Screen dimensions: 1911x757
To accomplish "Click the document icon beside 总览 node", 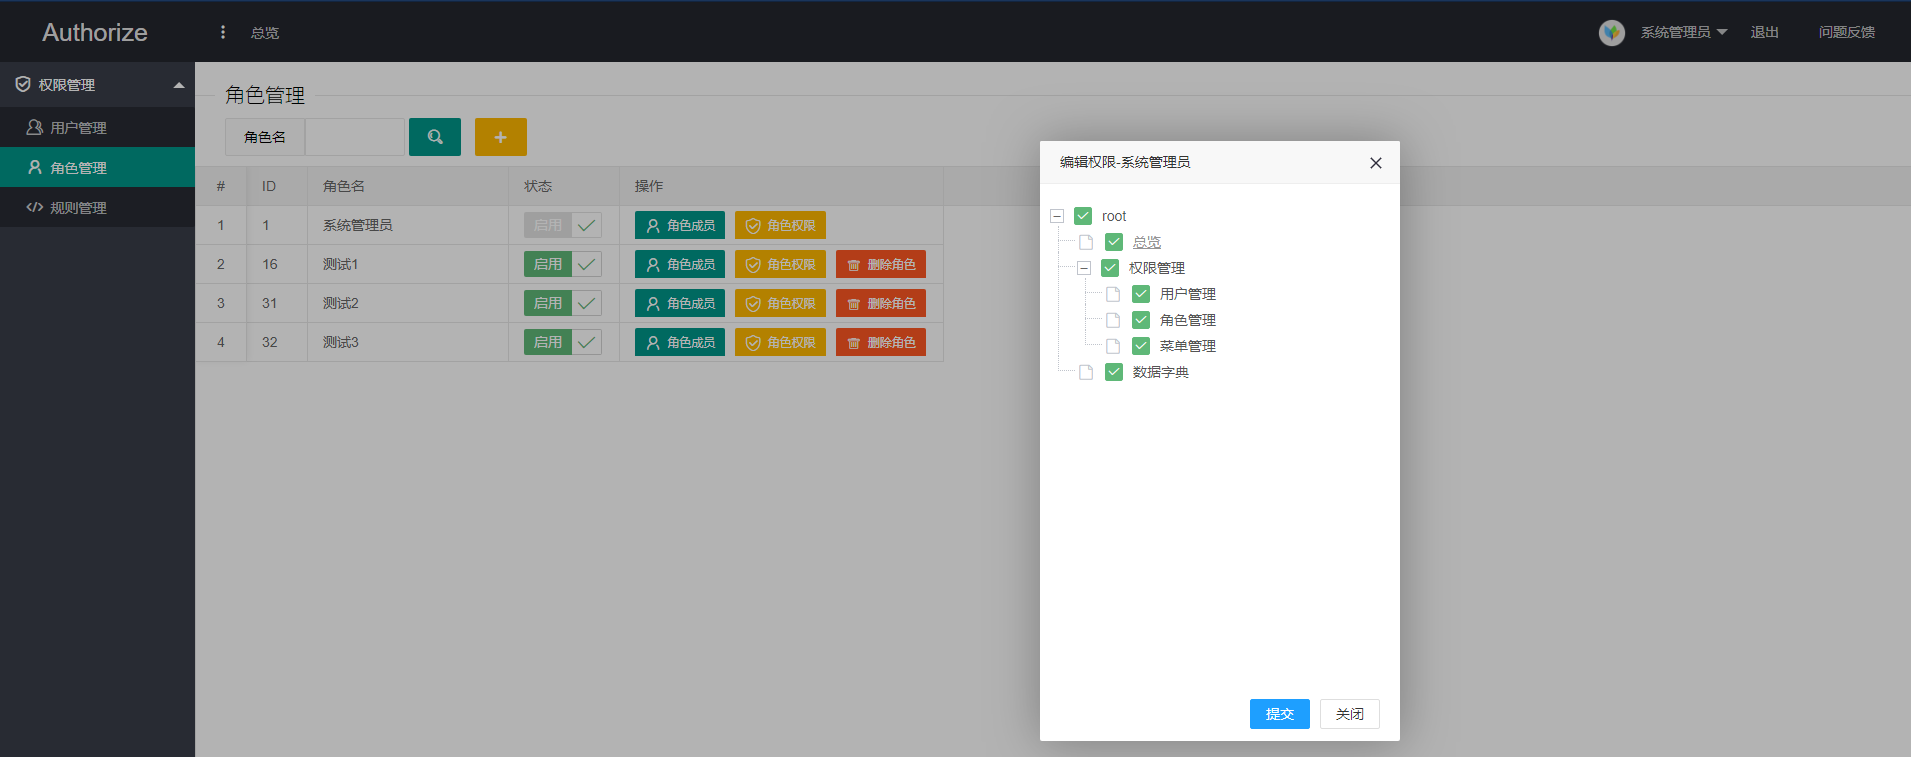I will point(1086,242).
